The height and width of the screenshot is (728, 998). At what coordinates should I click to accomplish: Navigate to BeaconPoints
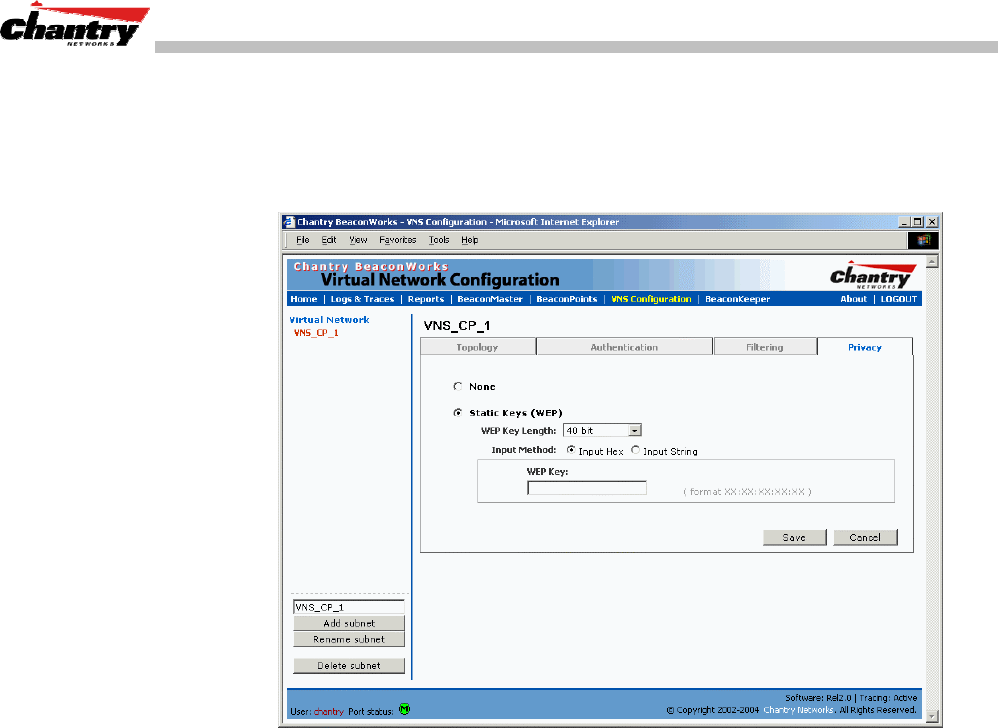pyautogui.click(x=566, y=299)
